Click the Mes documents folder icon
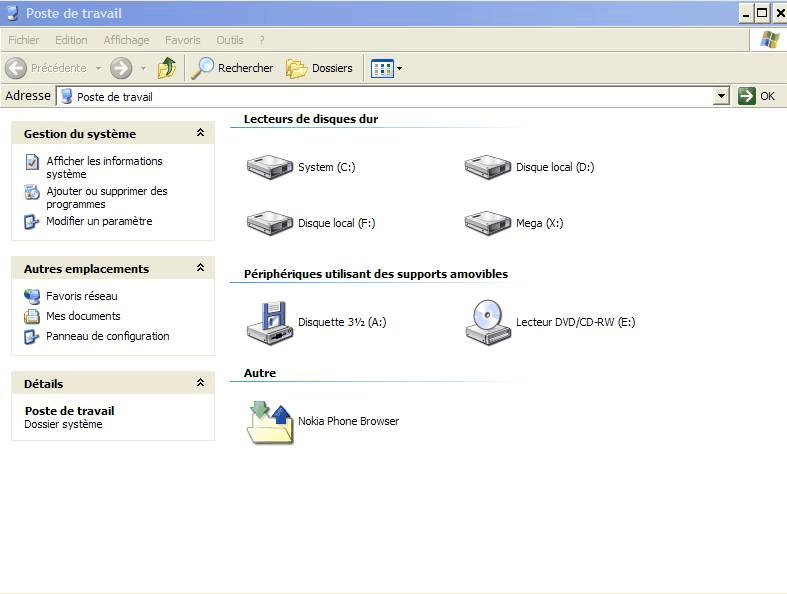The width and height of the screenshot is (787, 594). (x=32, y=316)
